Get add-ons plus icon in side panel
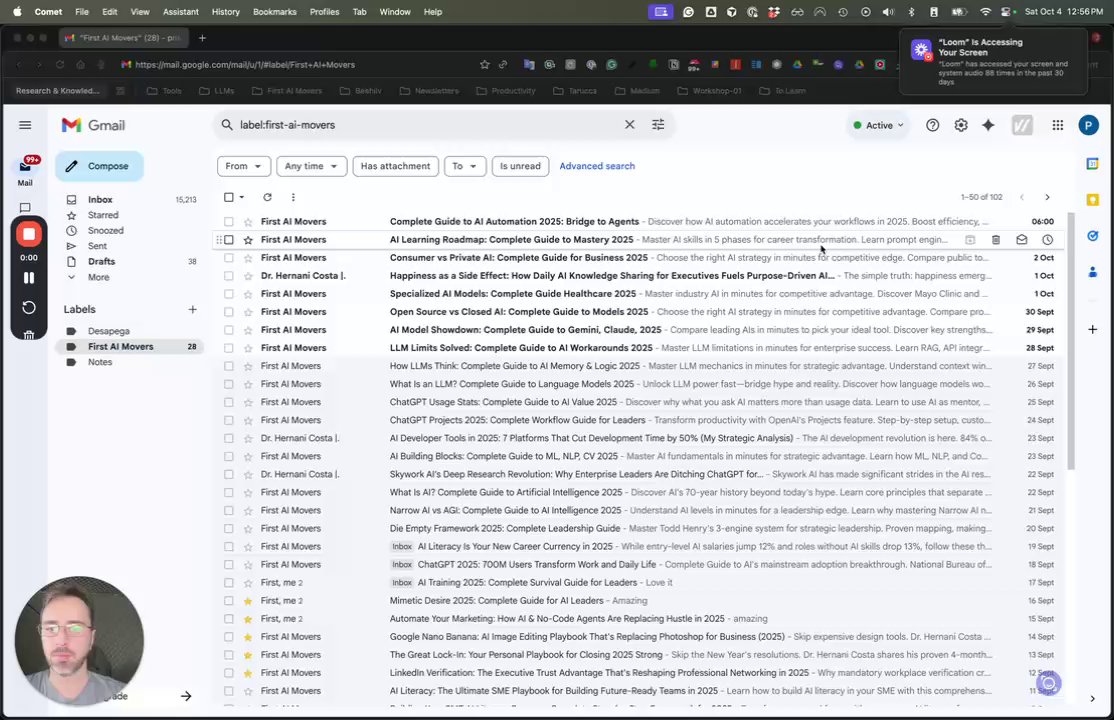The image size is (1114, 720). click(1093, 329)
